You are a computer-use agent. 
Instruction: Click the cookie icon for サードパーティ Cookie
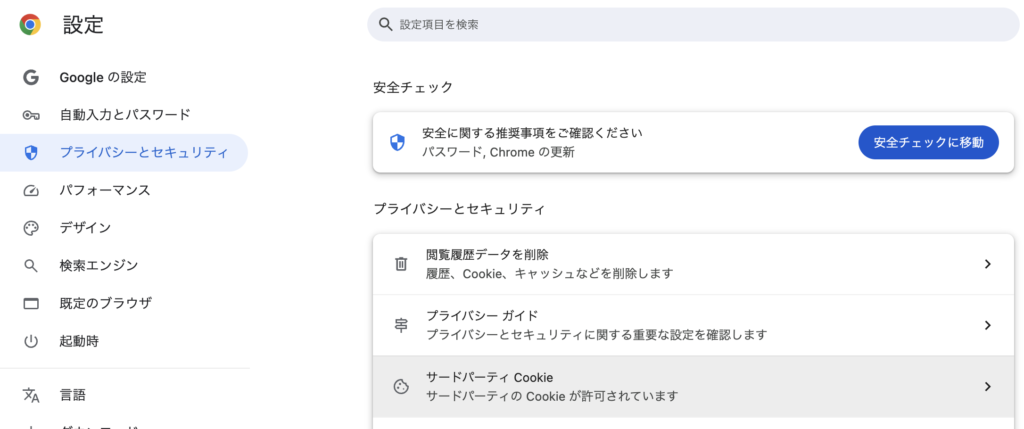click(x=401, y=387)
